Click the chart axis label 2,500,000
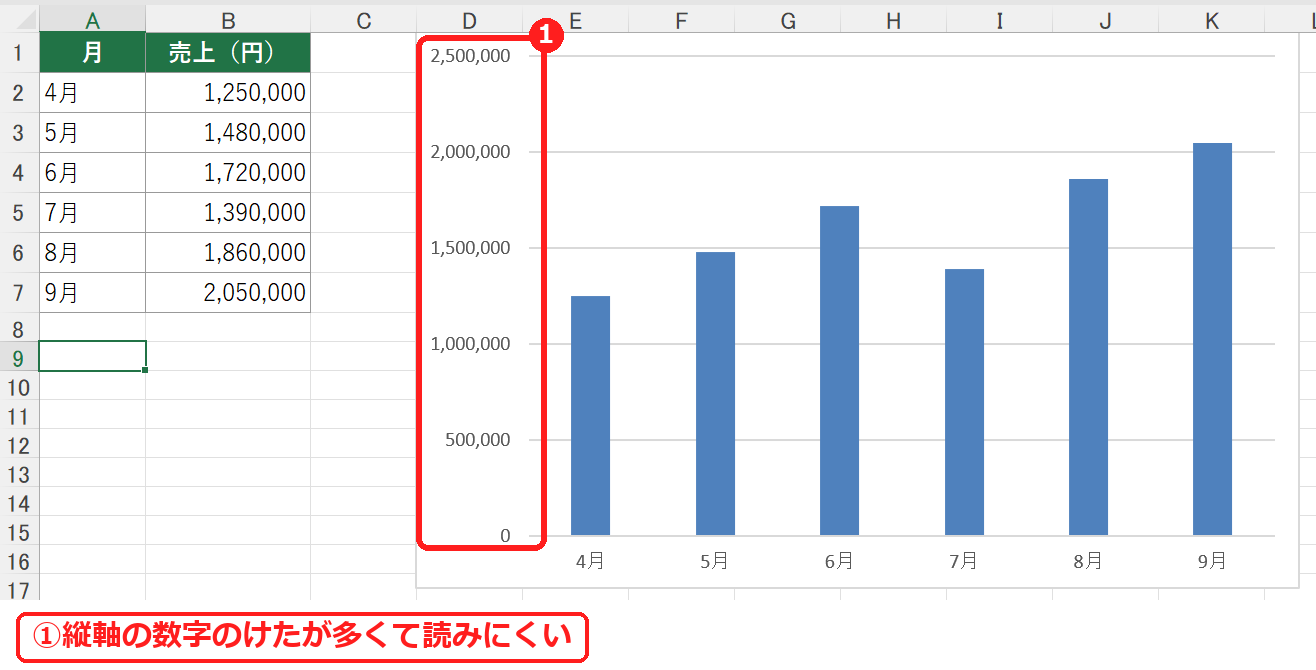The image size is (1316, 670). 470,56
